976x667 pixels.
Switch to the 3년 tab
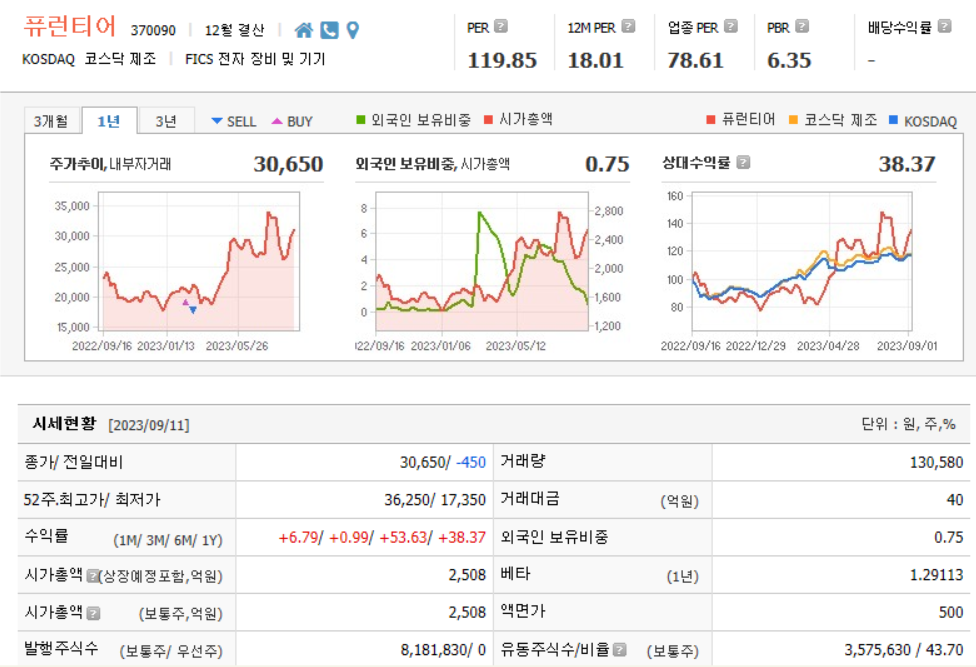coord(165,119)
